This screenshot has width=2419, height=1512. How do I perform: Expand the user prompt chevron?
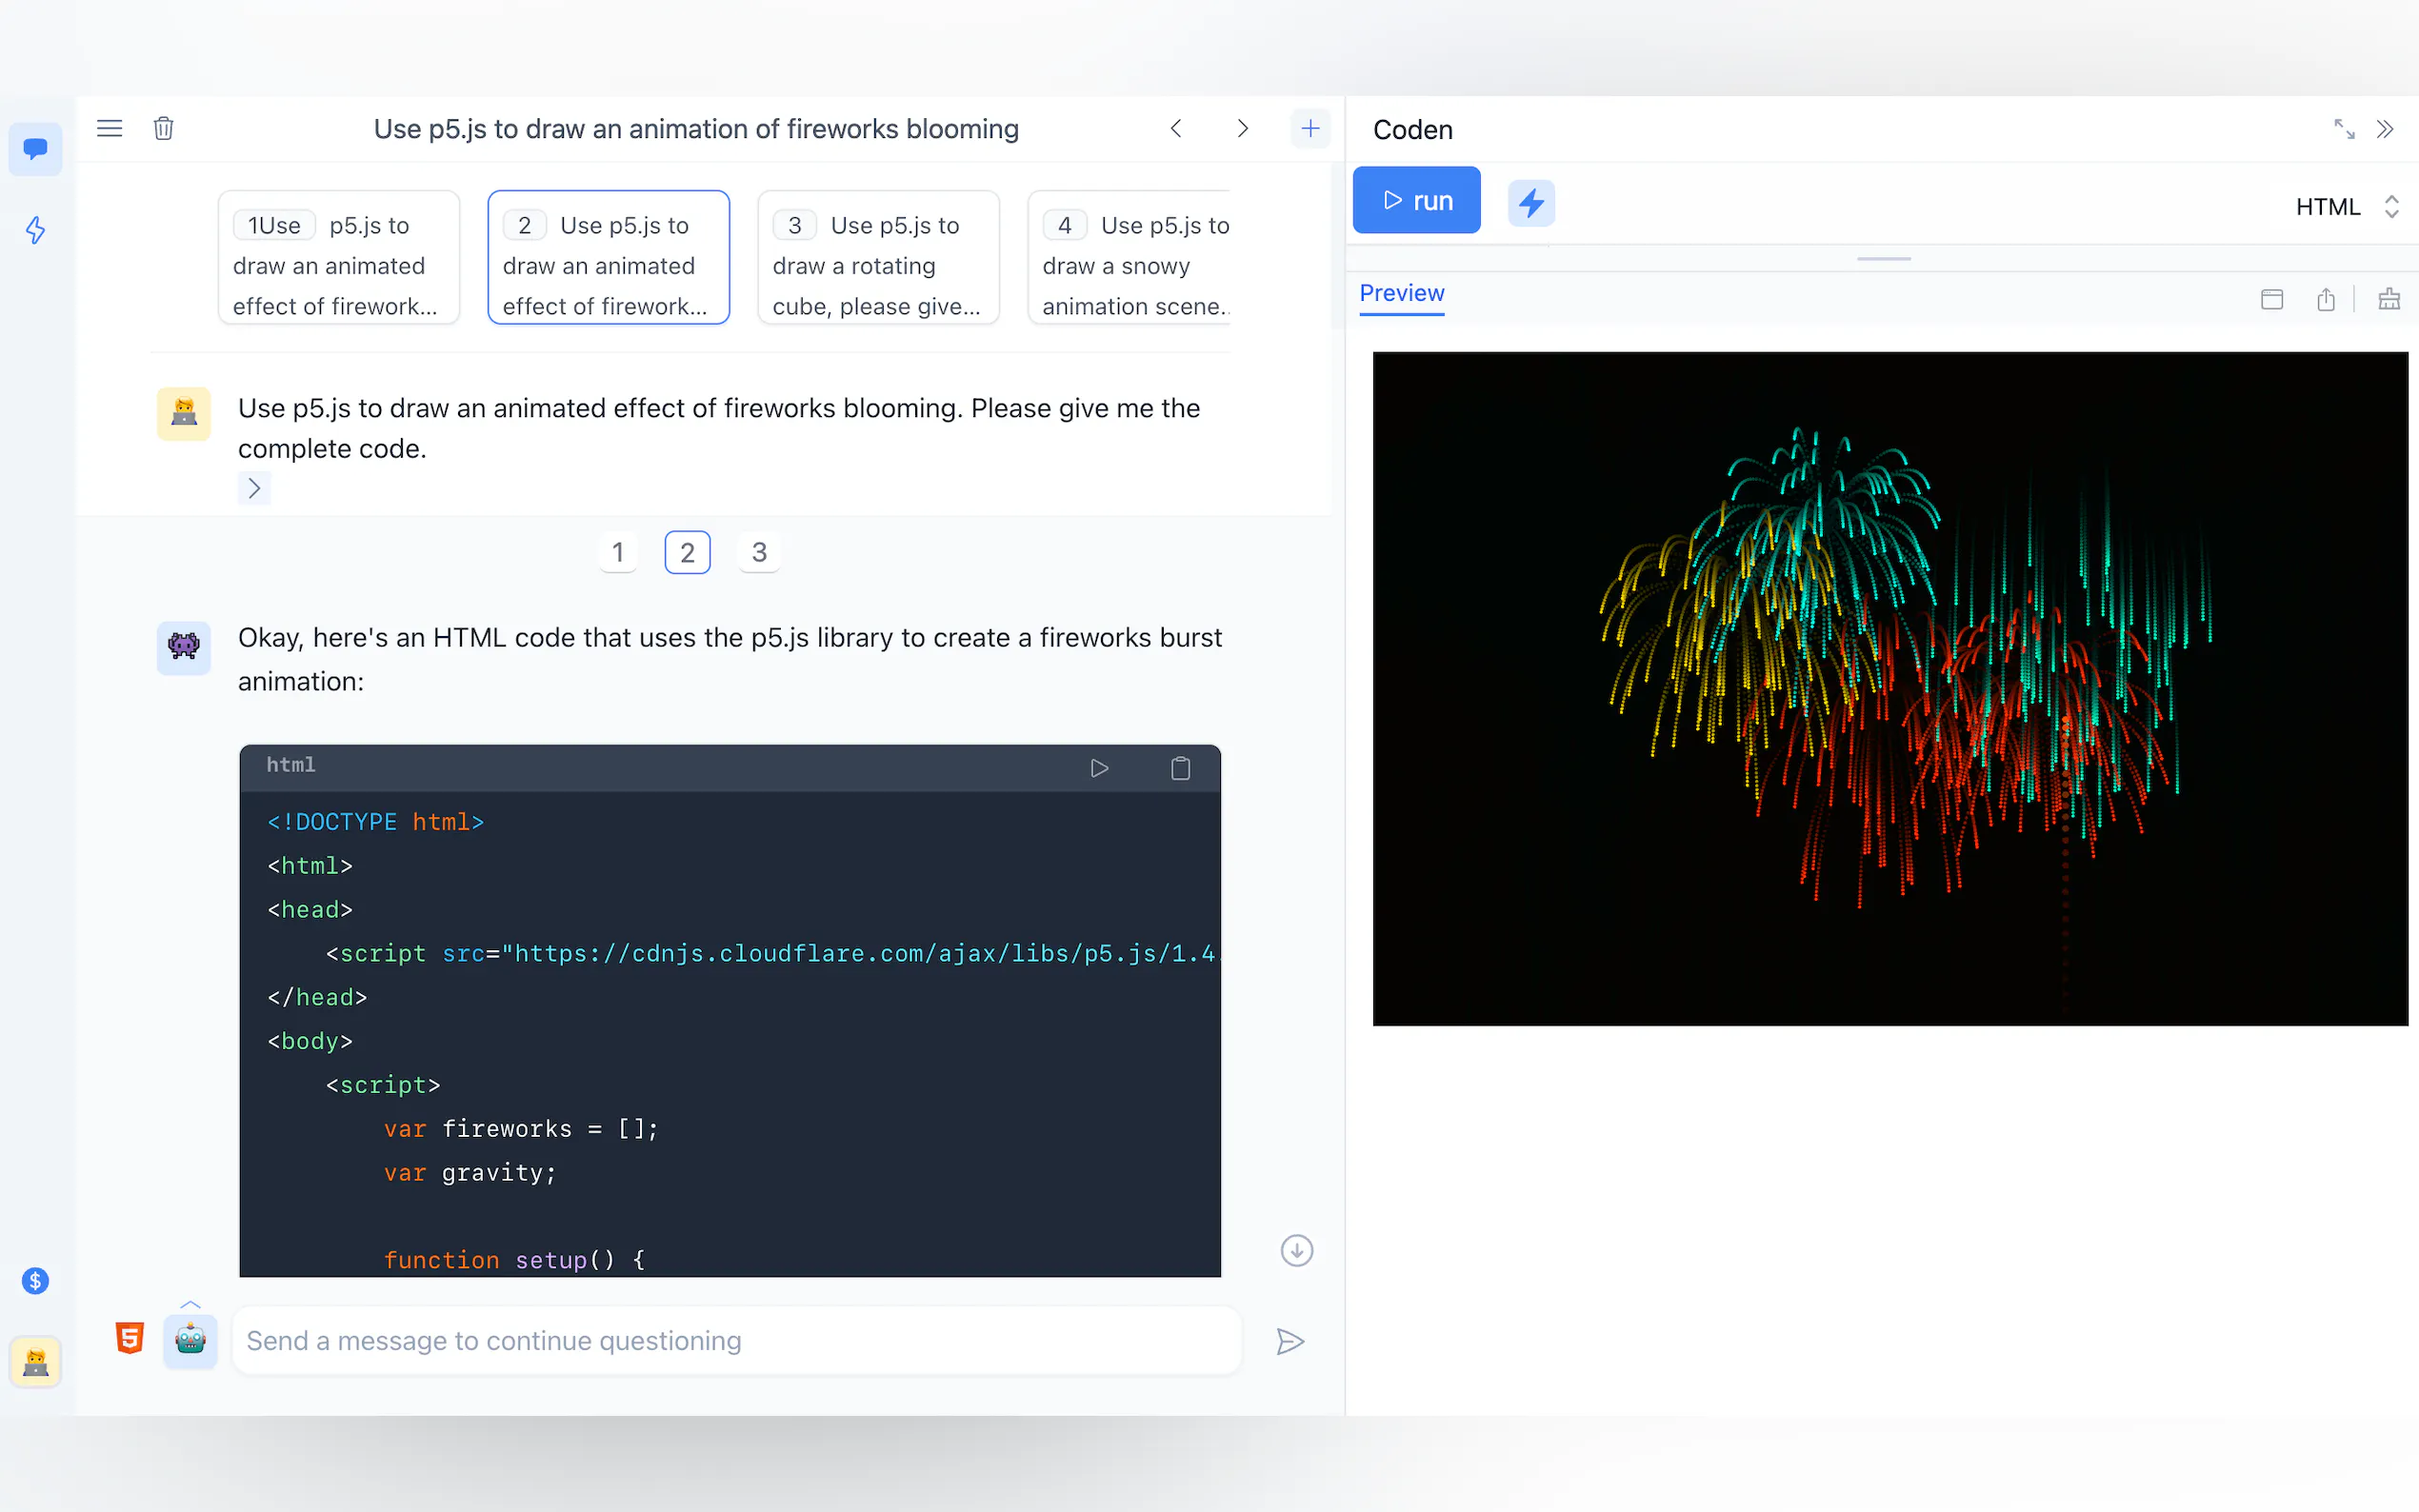(254, 488)
